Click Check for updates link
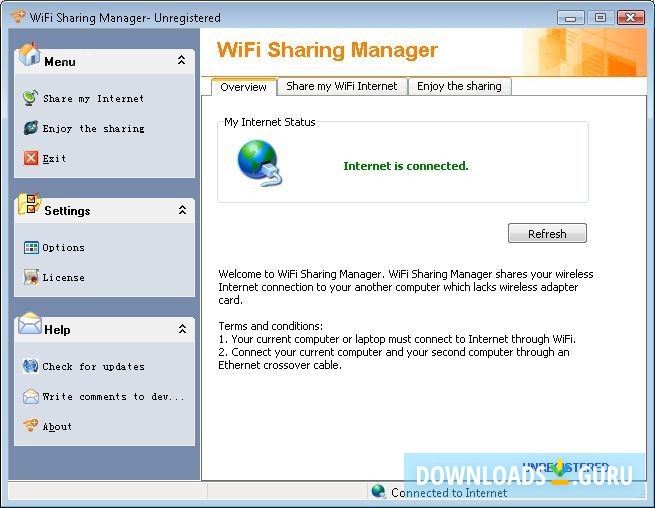 [94, 366]
